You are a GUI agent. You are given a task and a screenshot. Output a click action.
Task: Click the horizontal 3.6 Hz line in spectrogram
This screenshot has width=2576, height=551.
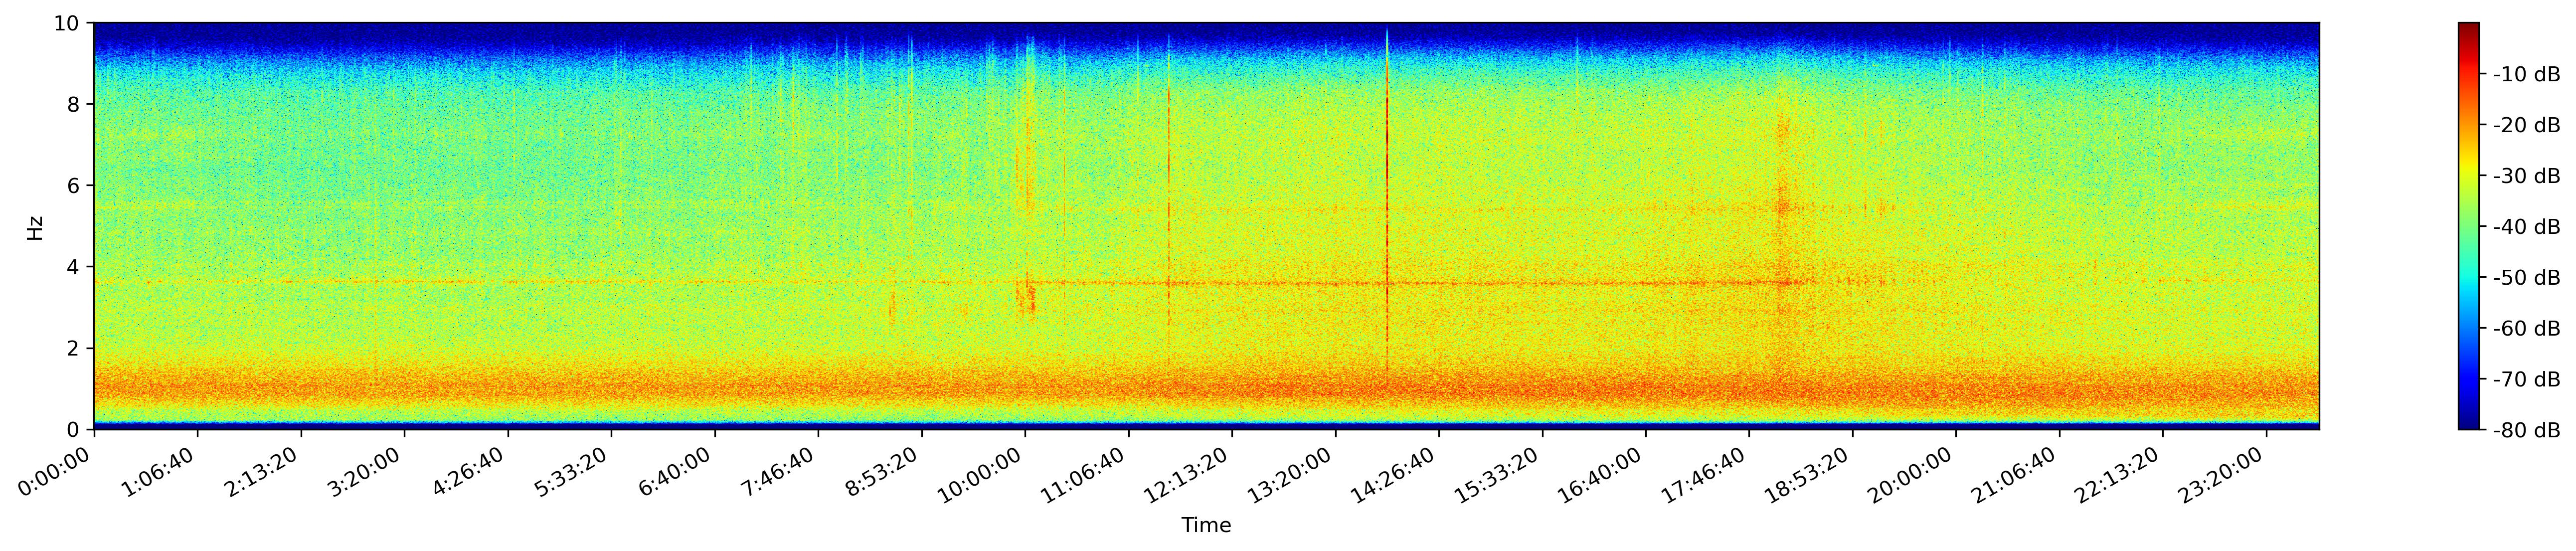(1200, 283)
